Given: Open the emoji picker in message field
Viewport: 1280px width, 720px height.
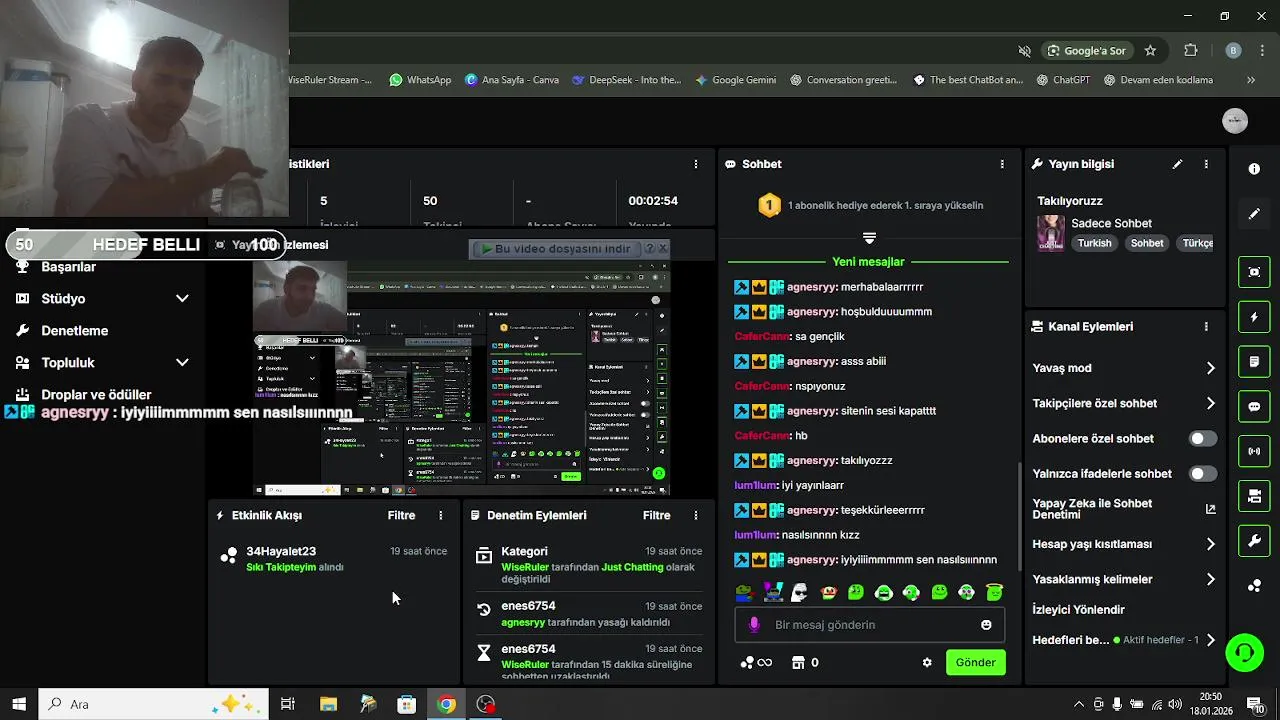Looking at the screenshot, I should 986,625.
